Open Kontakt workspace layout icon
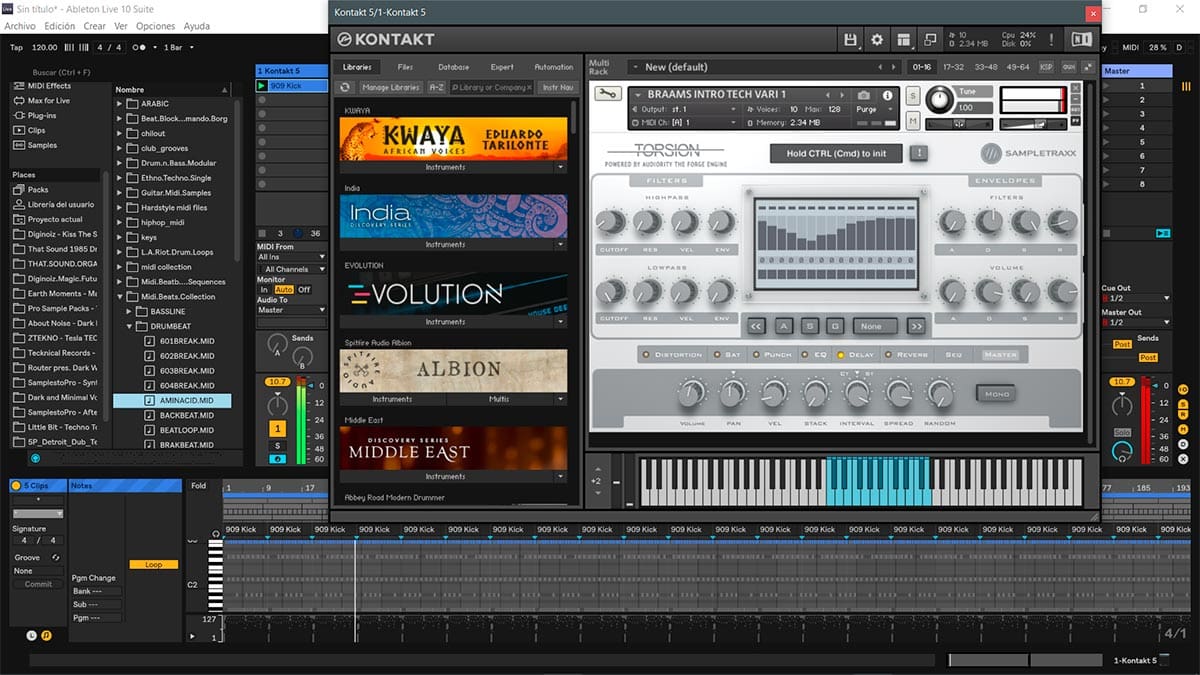This screenshot has width=1200, height=675. click(x=903, y=39)
